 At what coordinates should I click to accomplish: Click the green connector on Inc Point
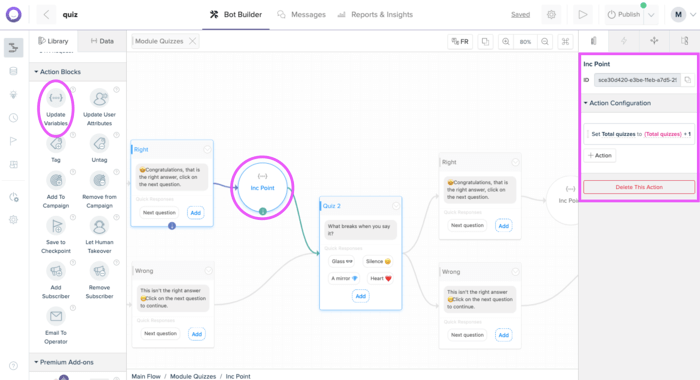pyautogui.click(x=262, y=211)
